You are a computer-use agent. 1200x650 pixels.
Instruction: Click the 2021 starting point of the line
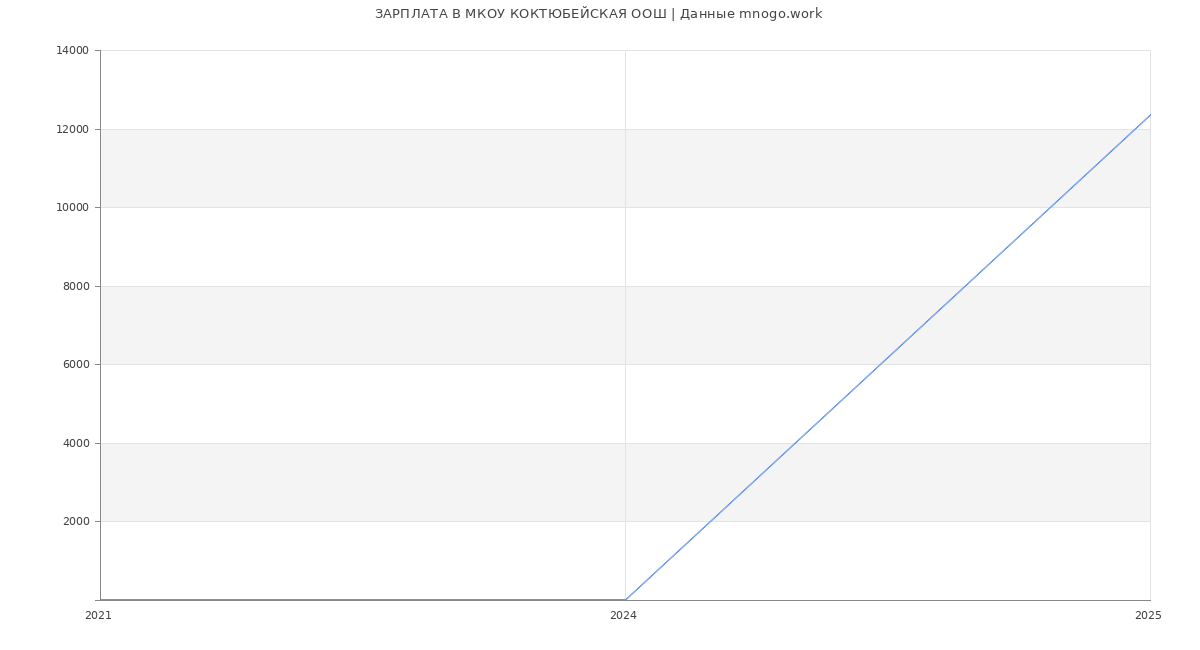tap(101, 600)
